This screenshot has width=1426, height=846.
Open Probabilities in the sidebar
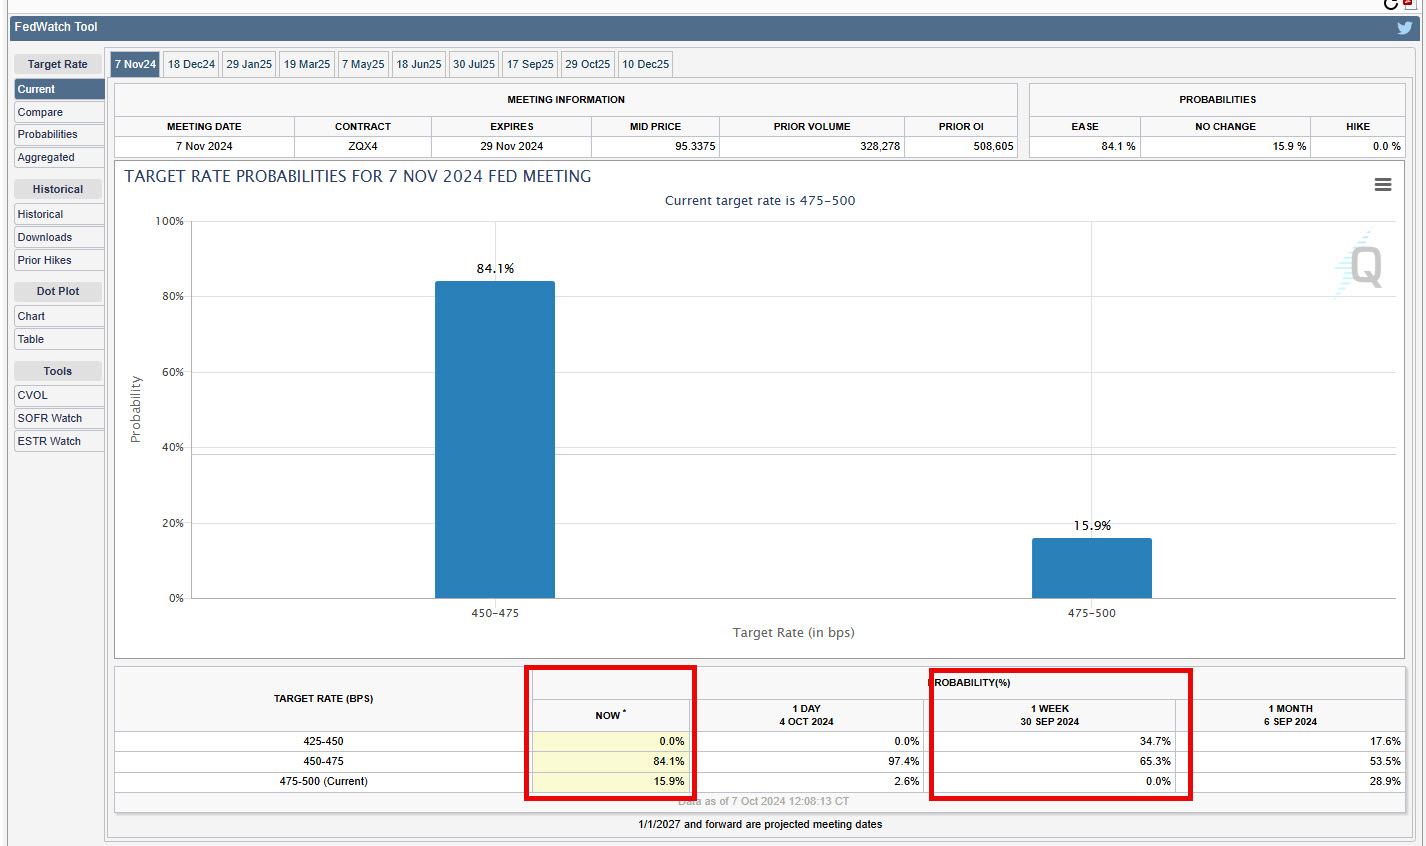pos(59,134)
